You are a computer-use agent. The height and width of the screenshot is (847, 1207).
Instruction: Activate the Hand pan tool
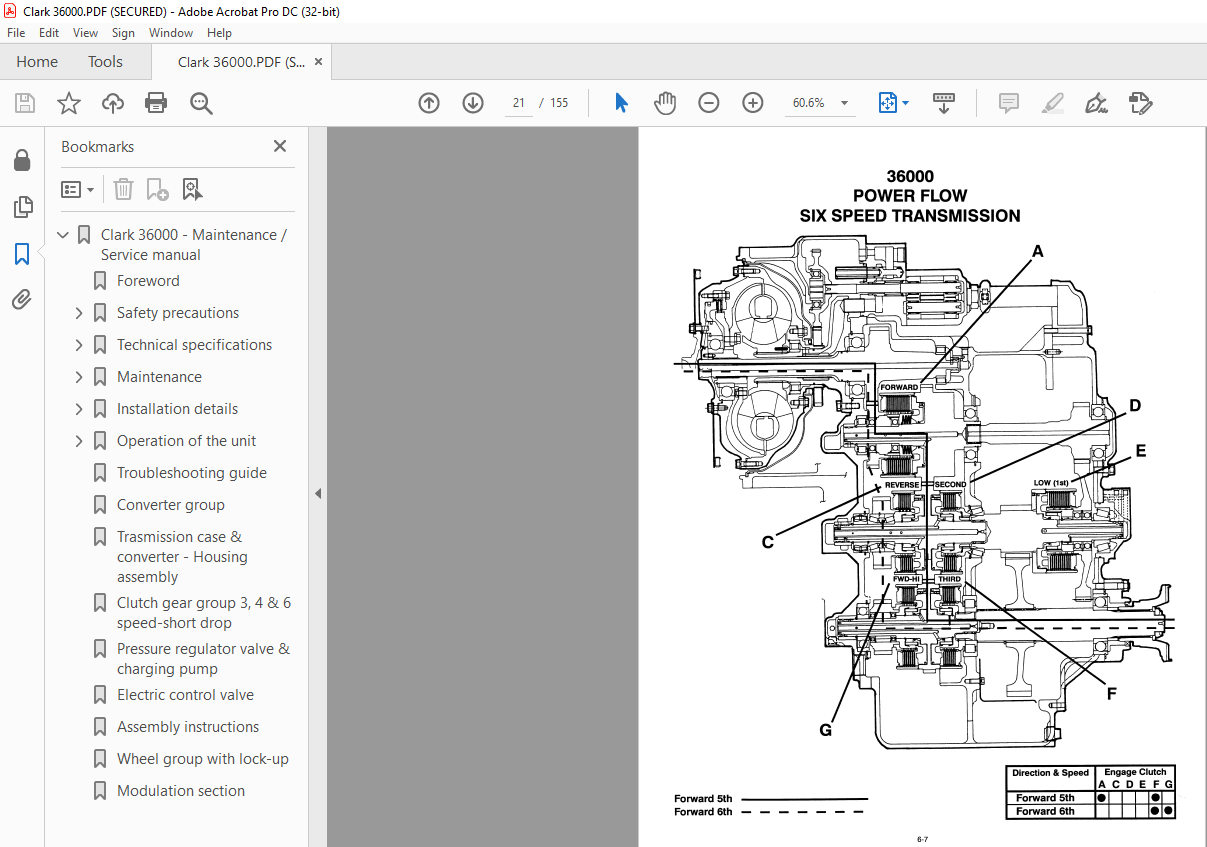665,103
